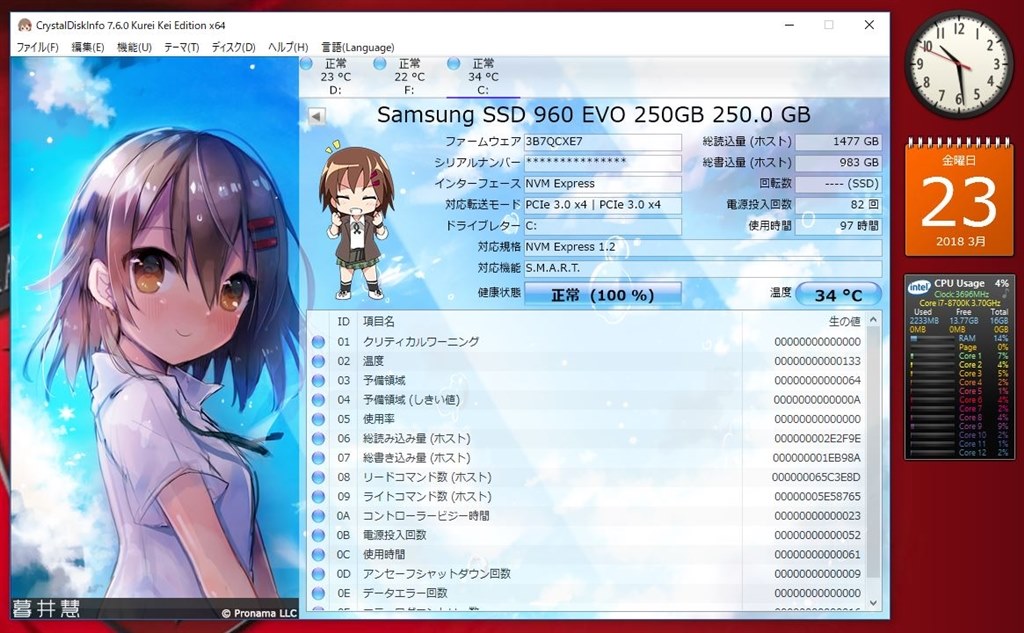Viewport: 1024px width, 633px height.
Task: Click the analog clock desktop gadget
Action: [958, 63]
